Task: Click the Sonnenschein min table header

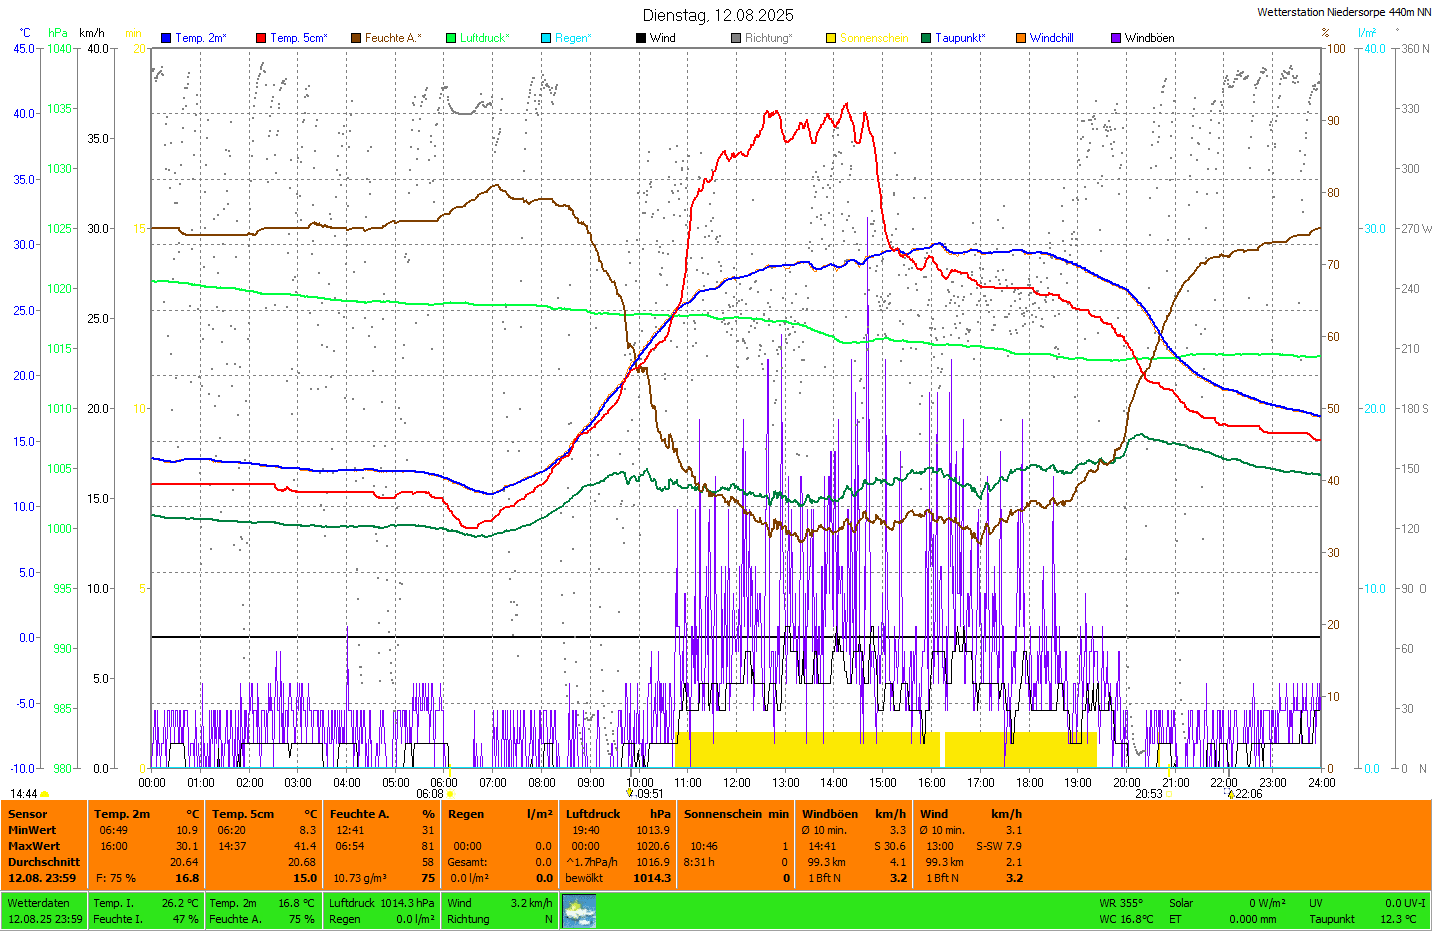Action: 736,814
